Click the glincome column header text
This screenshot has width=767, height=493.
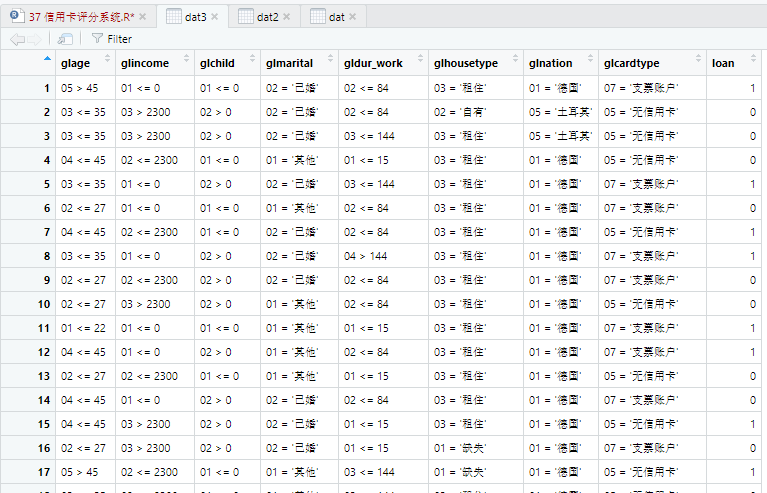pyautogui.click(x=145, y=64)
